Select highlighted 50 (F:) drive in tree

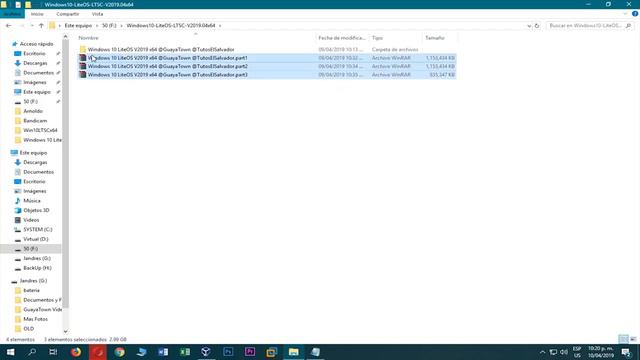point(31,249)
